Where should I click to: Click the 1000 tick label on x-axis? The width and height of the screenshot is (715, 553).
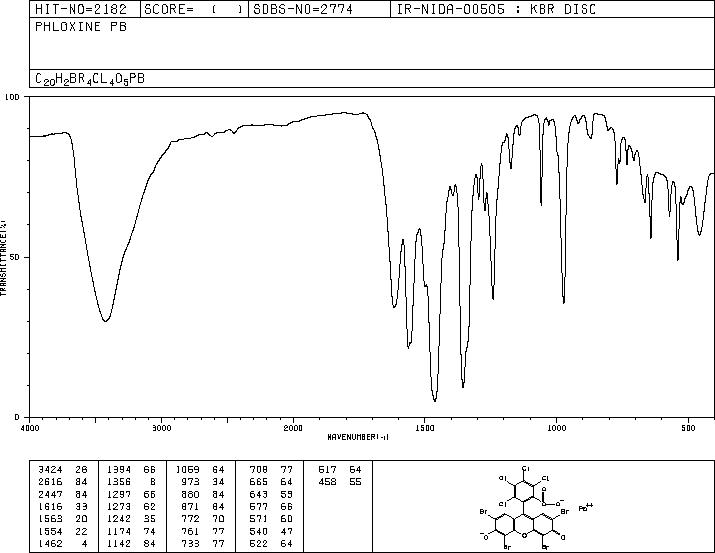click(556, 428)
